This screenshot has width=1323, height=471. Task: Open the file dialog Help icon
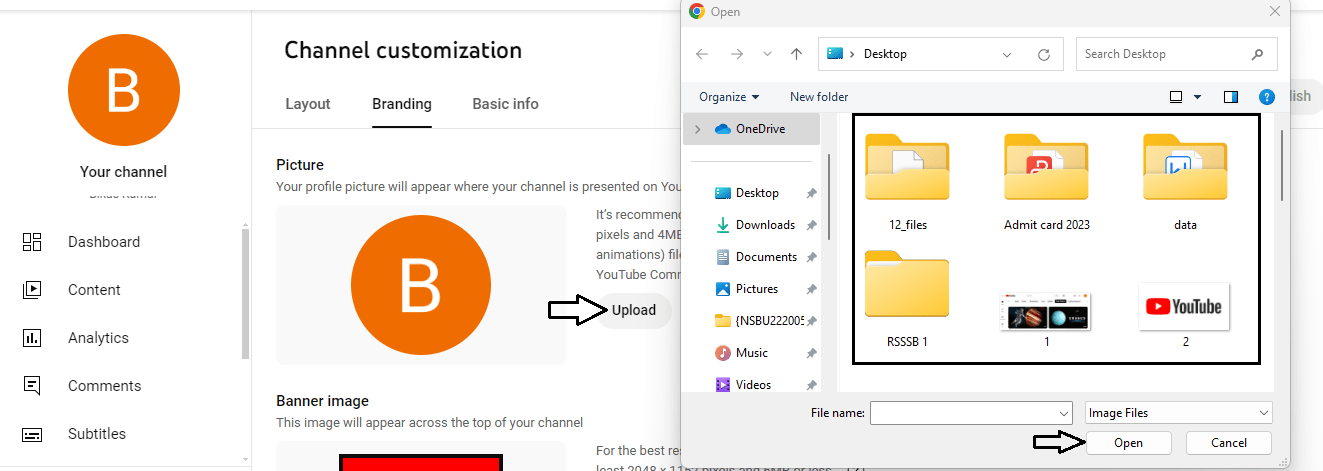(x=1266, y=97)
